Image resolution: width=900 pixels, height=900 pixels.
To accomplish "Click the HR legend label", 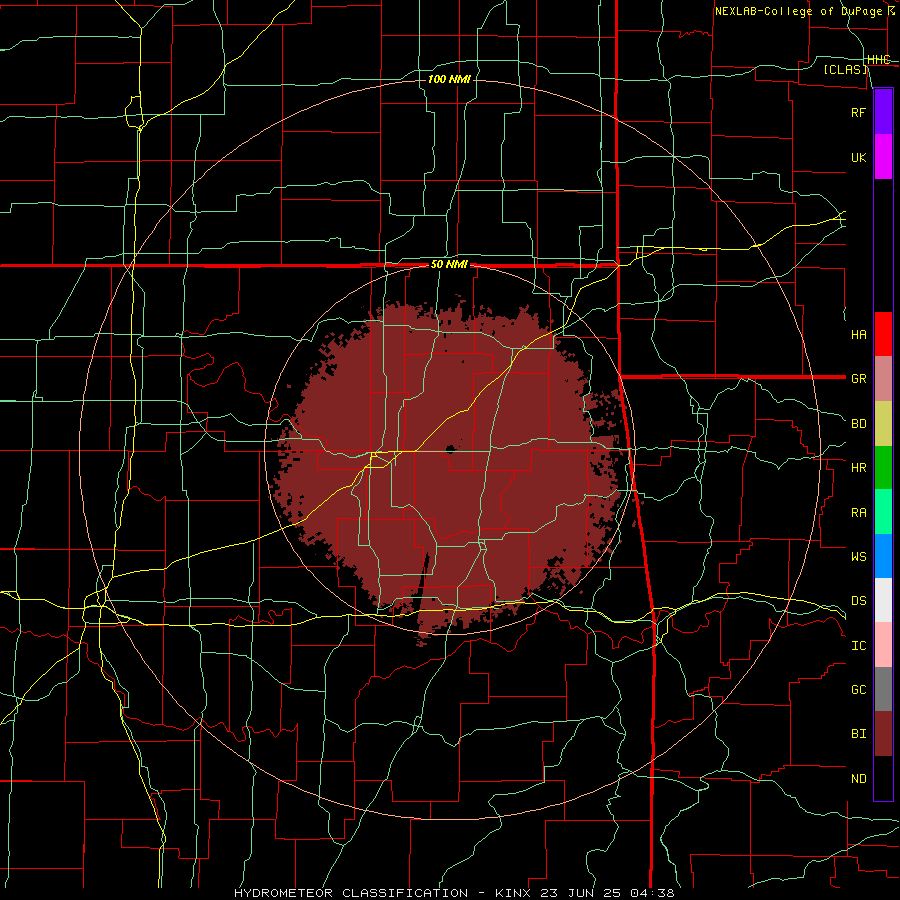I will [858, 468].
